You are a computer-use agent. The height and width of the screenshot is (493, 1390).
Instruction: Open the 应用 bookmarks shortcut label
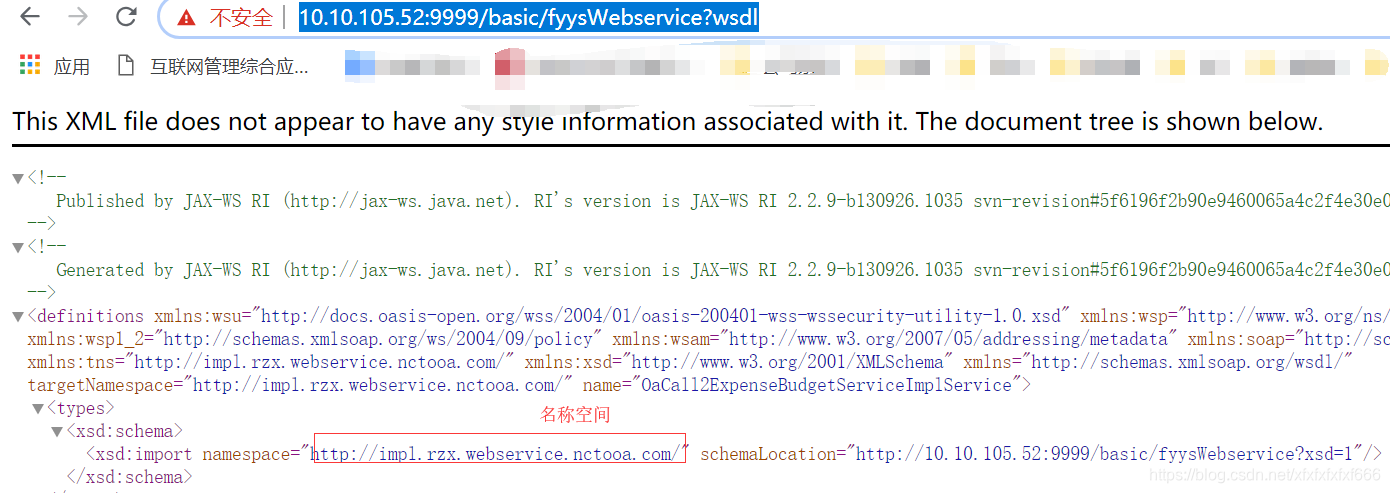tap(72, 66)
